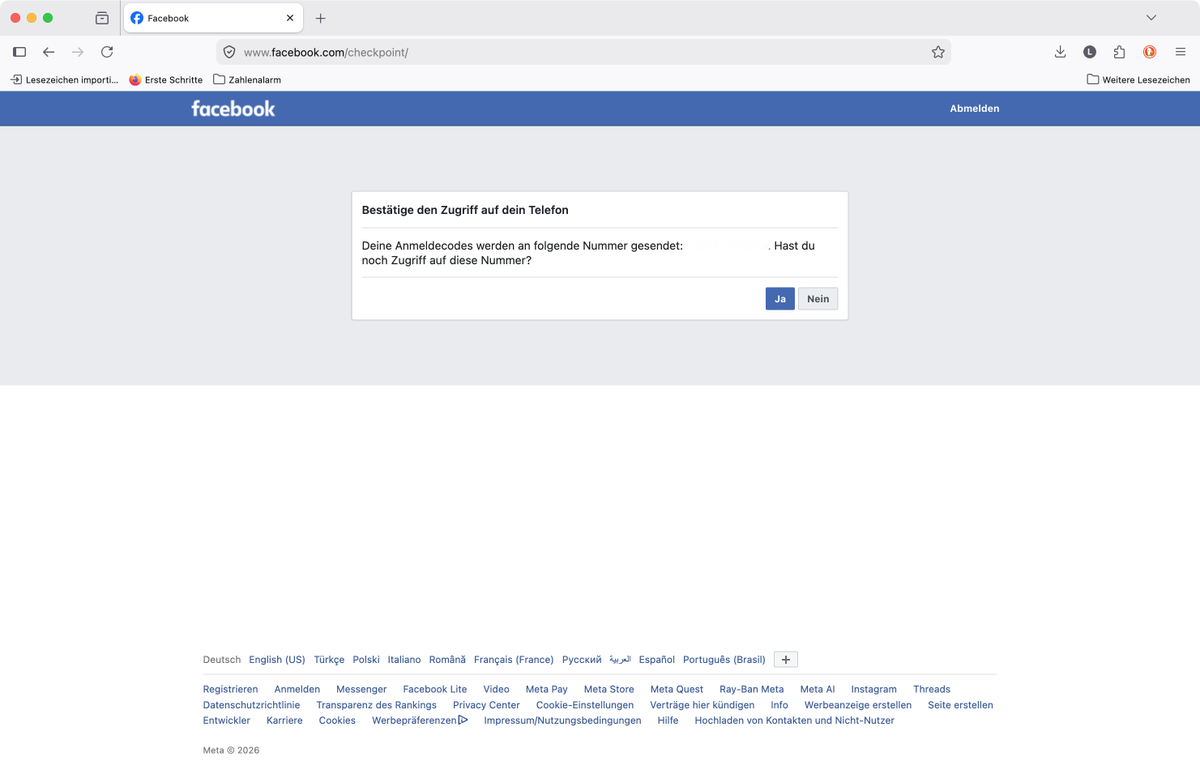Open the Facebook Lite footer link
The height and width of the screenshot is (774, 1200).
pyautogui.click(x=435, y=689)
